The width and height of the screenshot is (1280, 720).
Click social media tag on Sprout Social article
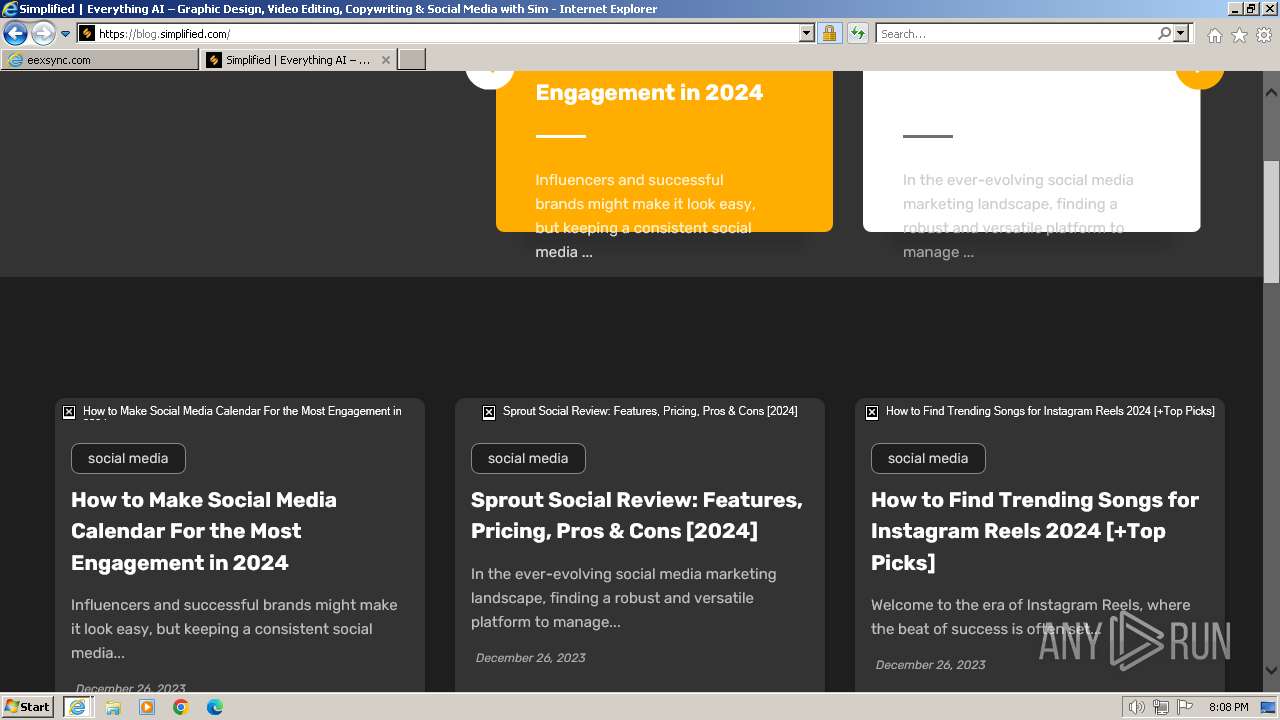pyautogui.click(x=528, y=458)
